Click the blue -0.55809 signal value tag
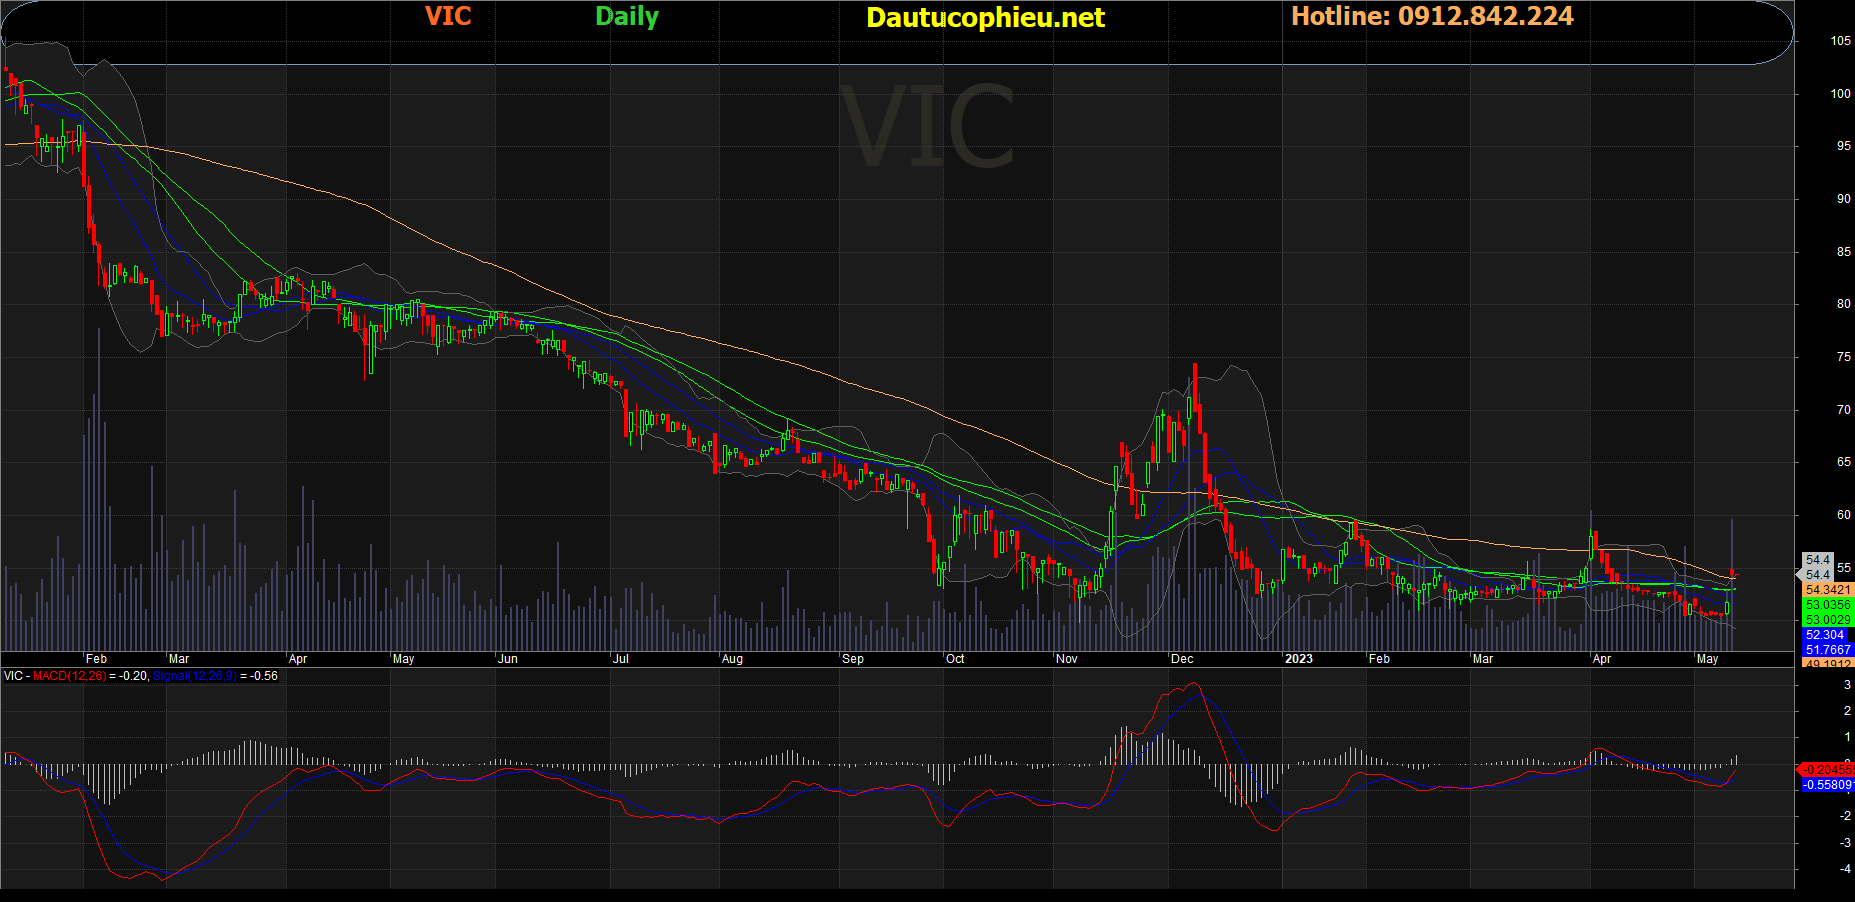Screen dimensions: 1855x902 click(x=1827, y=785)
